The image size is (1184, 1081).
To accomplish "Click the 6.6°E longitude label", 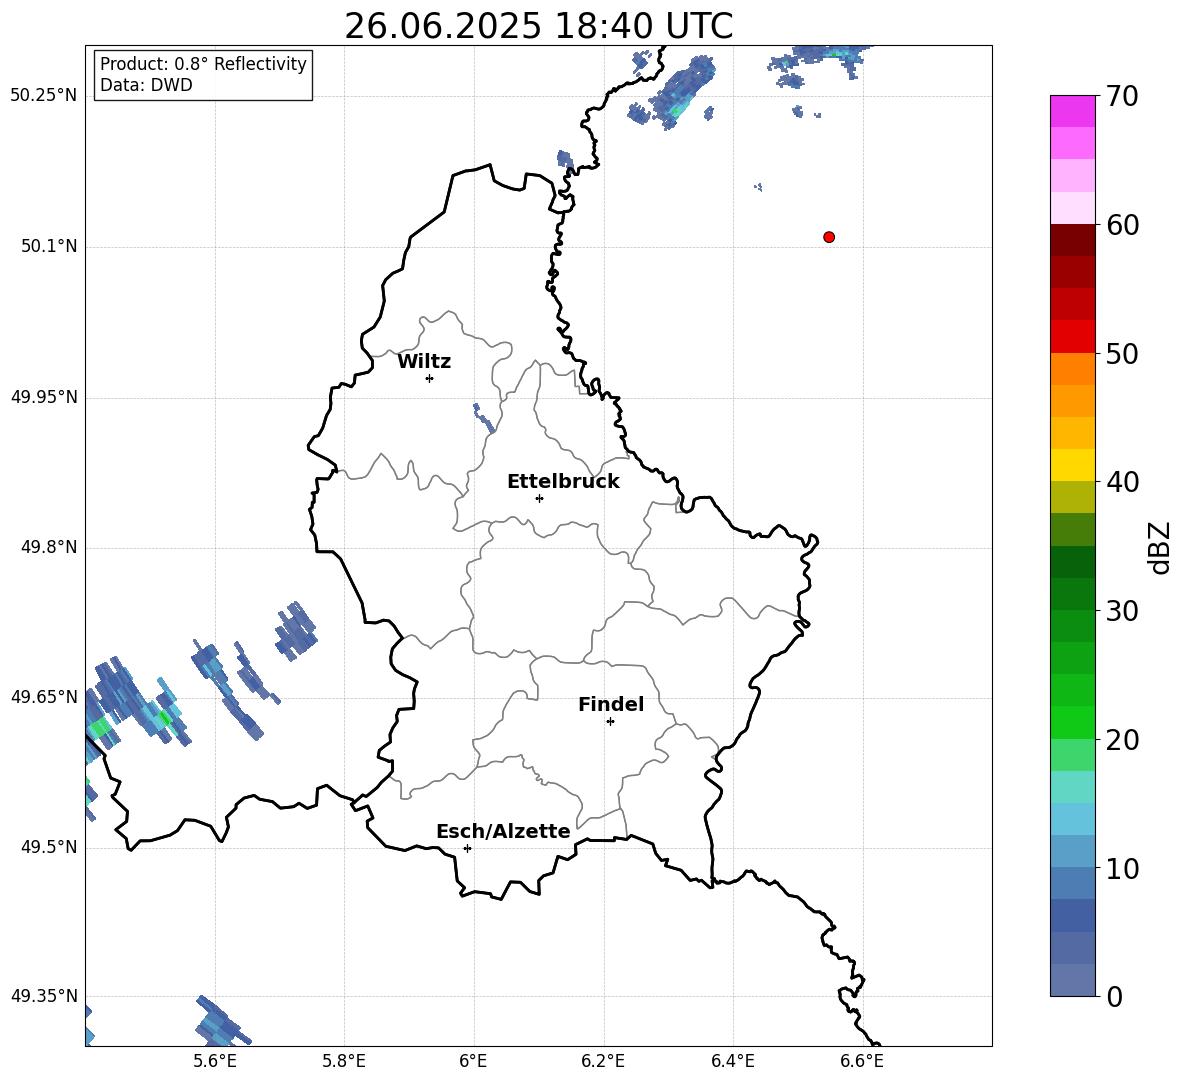I will (x=862, y=1061).
